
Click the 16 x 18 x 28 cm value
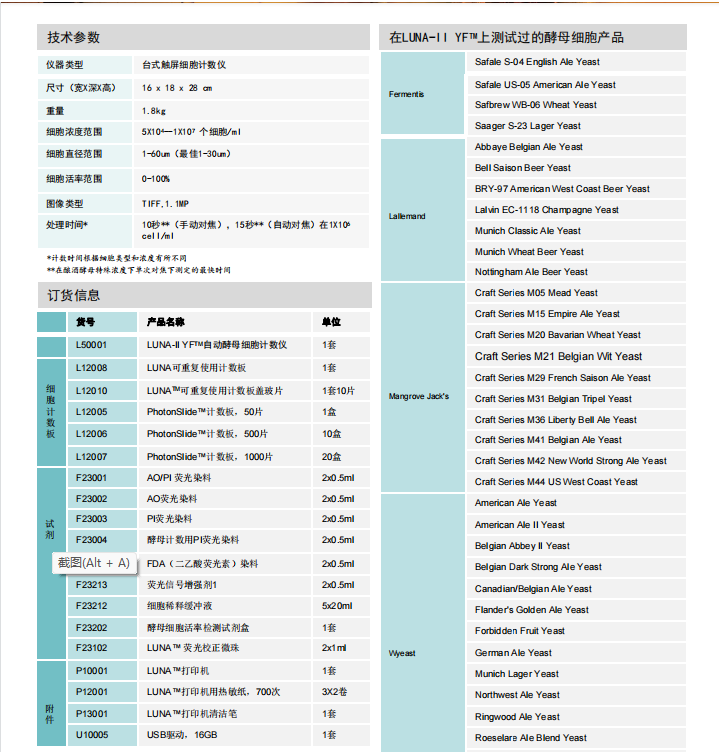(x=177, y=88)
